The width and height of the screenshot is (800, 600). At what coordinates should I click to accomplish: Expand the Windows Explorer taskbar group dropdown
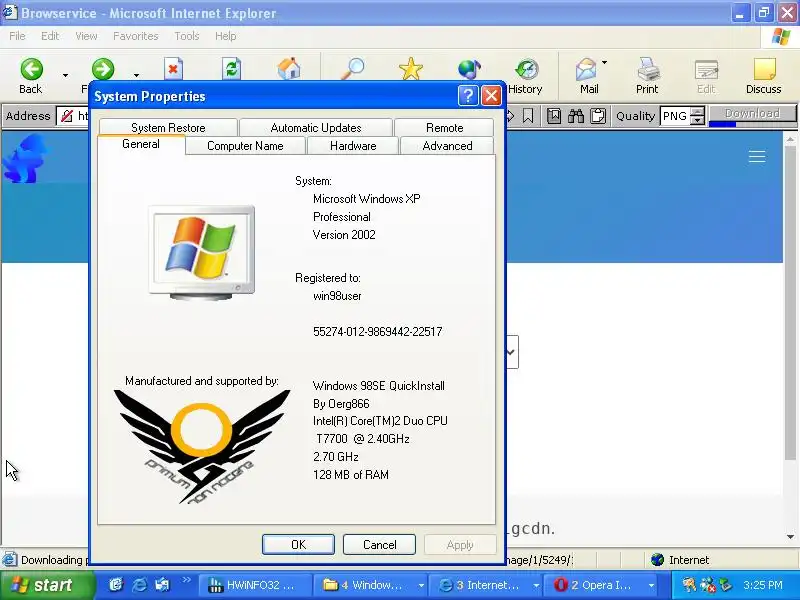pos(421,585)
